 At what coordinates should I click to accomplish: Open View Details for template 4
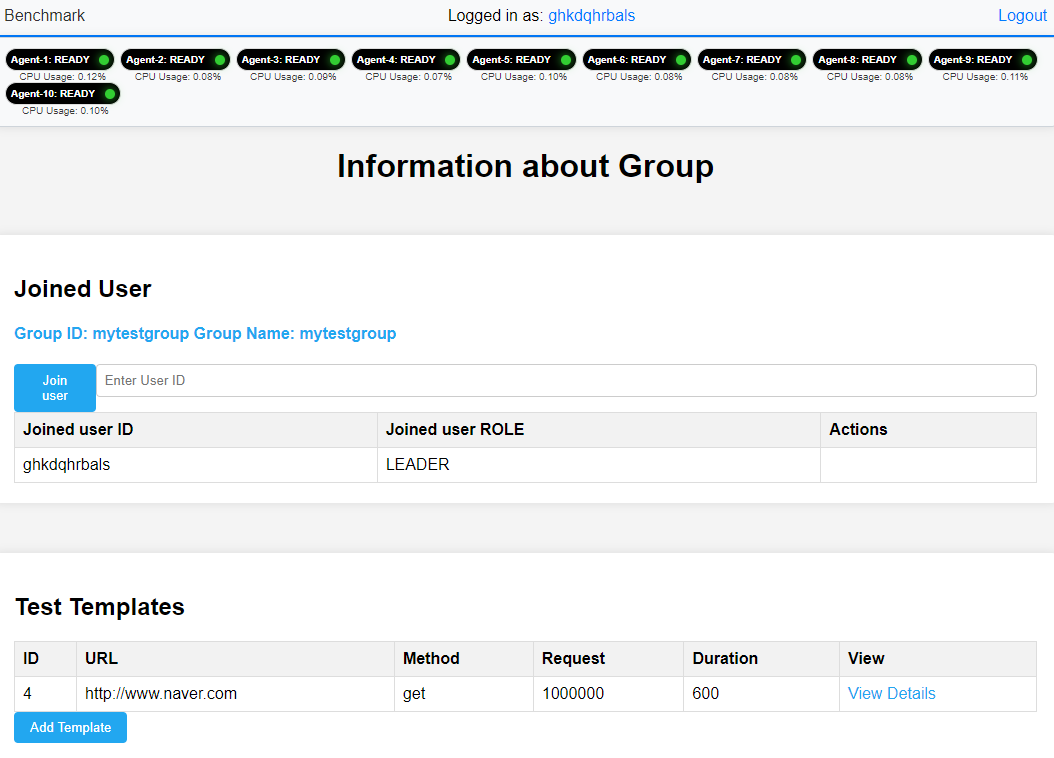click(891, 693)
